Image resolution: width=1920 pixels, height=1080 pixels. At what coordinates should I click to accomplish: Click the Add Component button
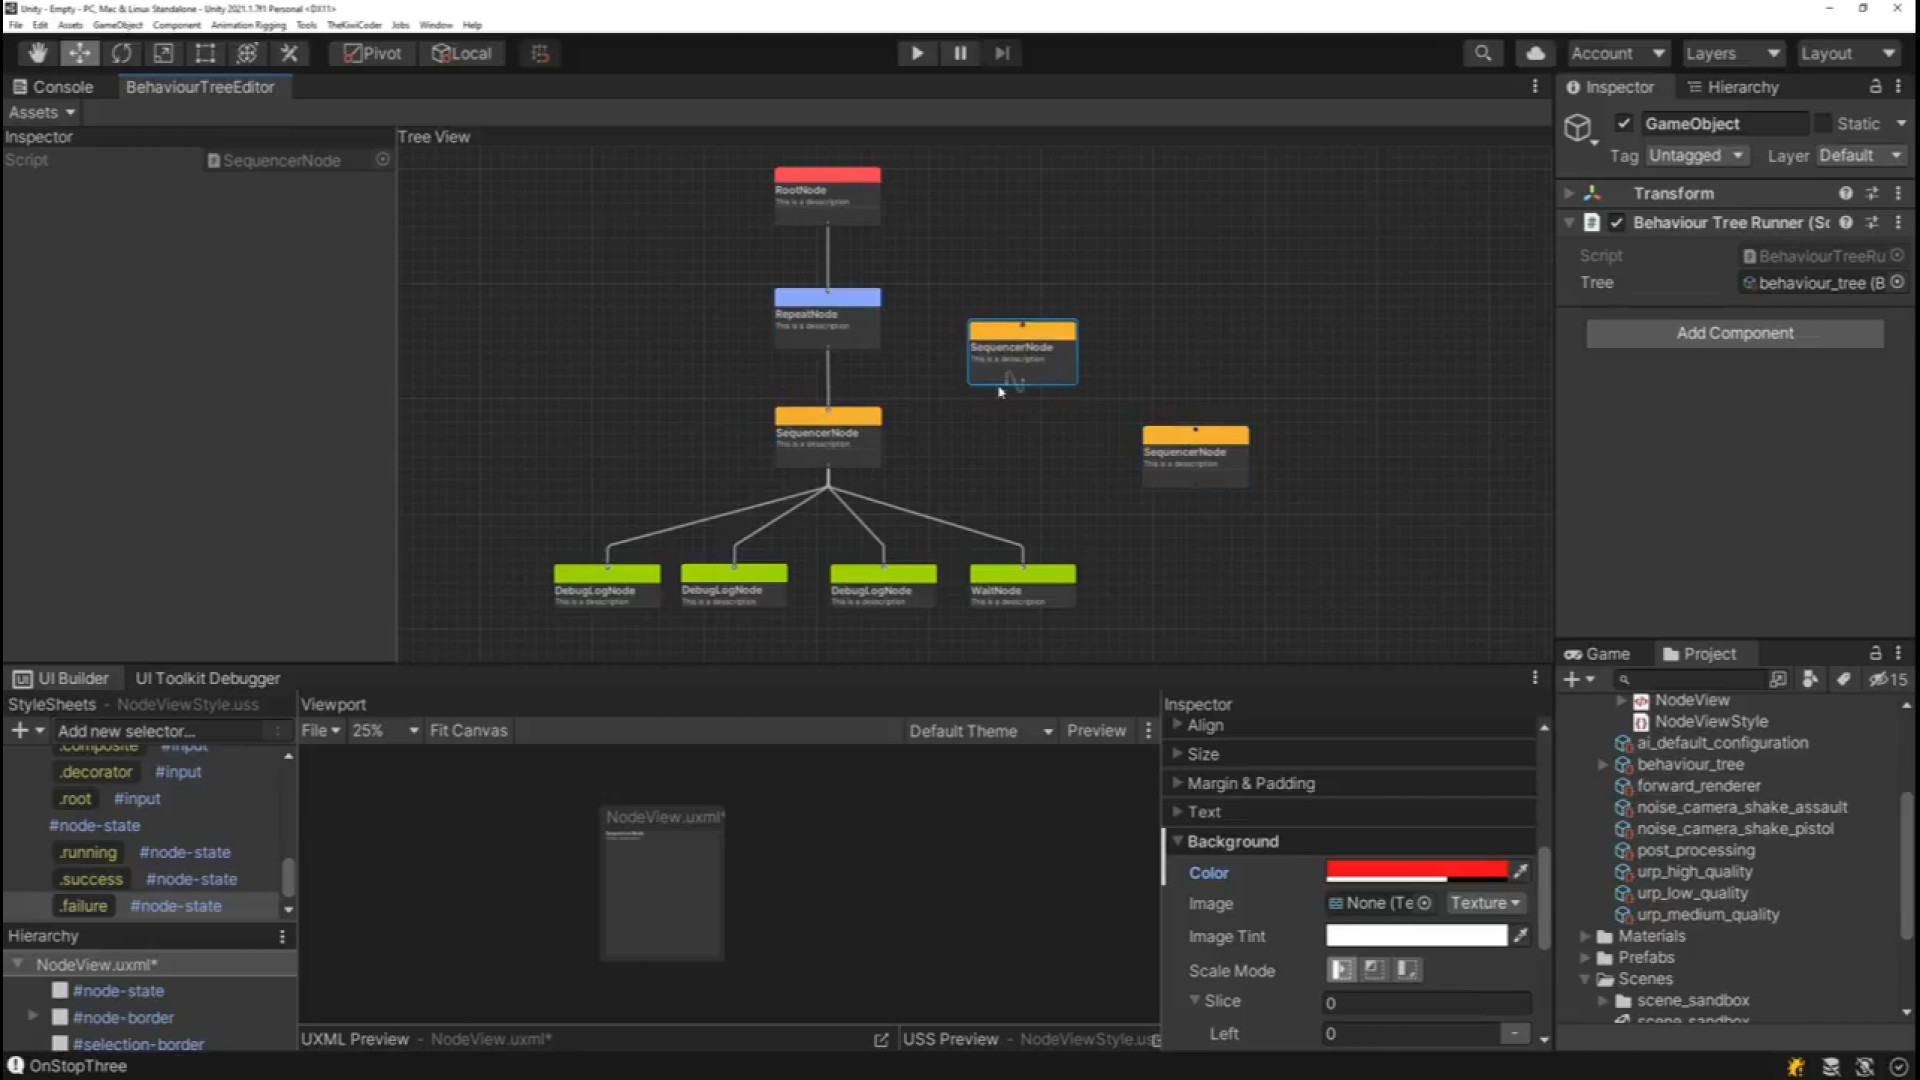click(1734, 333)
